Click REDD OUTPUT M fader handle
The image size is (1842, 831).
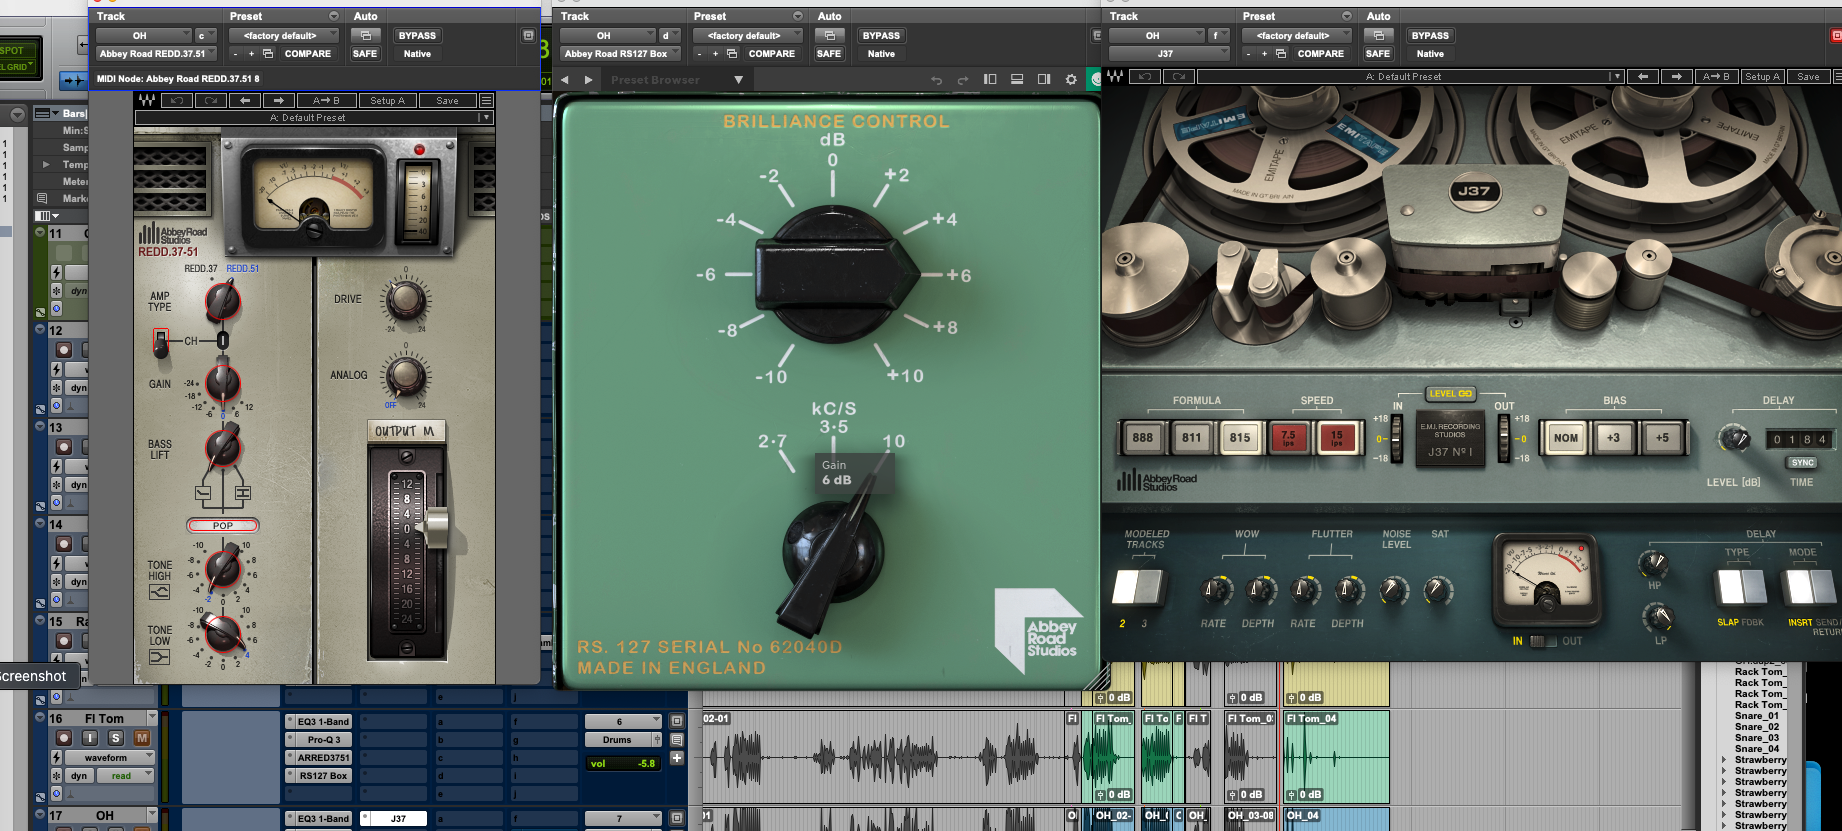pyautogui.click(x=437, y=528)
